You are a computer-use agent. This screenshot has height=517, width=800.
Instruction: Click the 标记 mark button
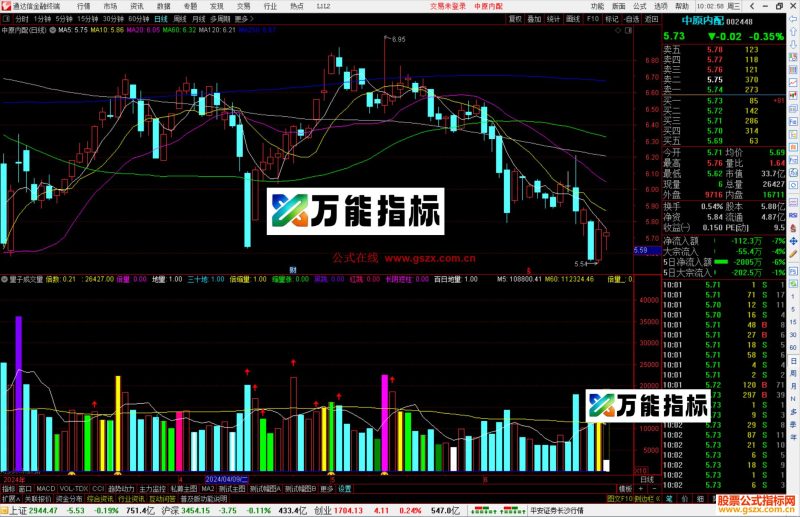[612, 19]
